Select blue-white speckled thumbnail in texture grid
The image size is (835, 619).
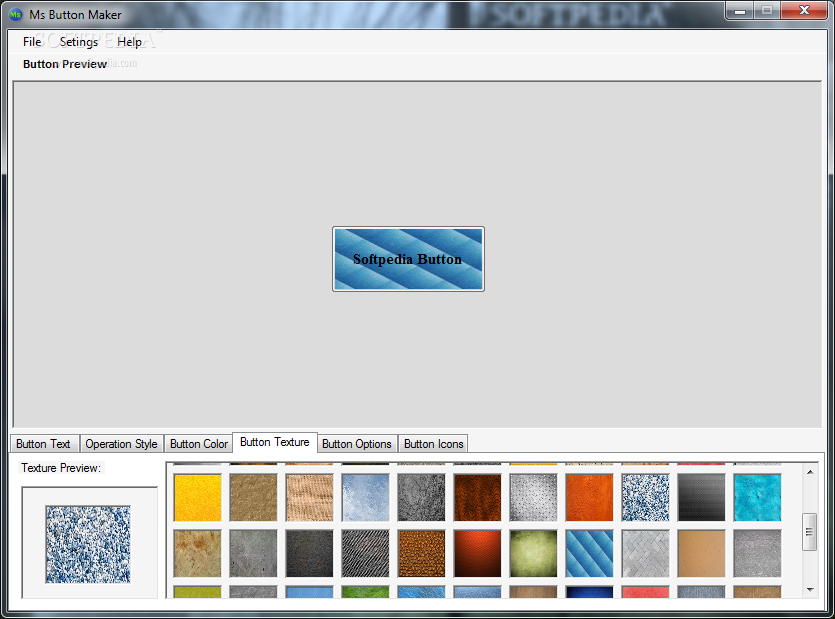click(645, 498)
